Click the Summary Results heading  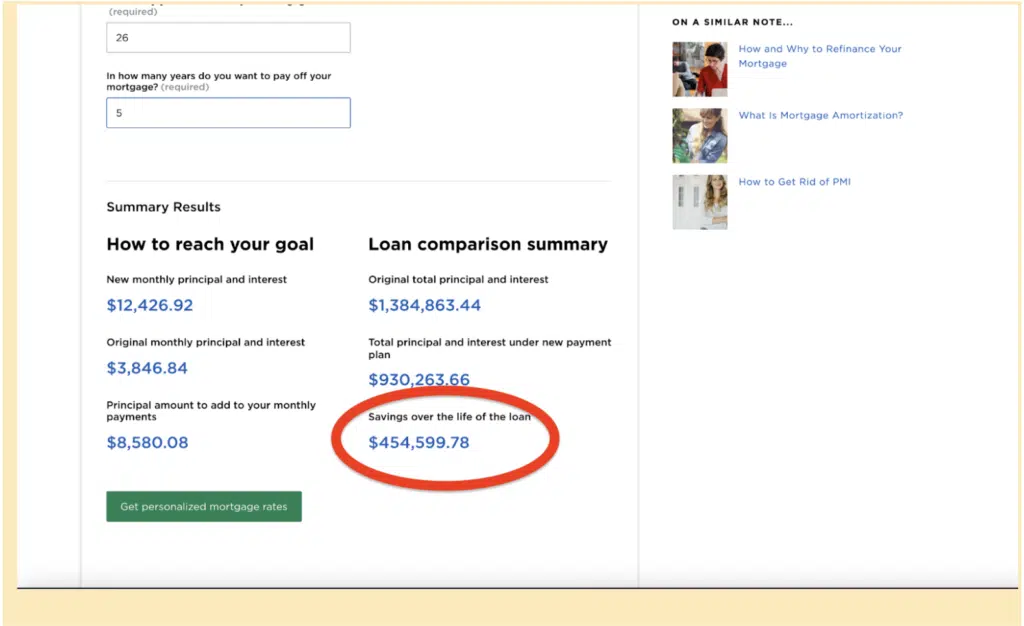point(163,207)
